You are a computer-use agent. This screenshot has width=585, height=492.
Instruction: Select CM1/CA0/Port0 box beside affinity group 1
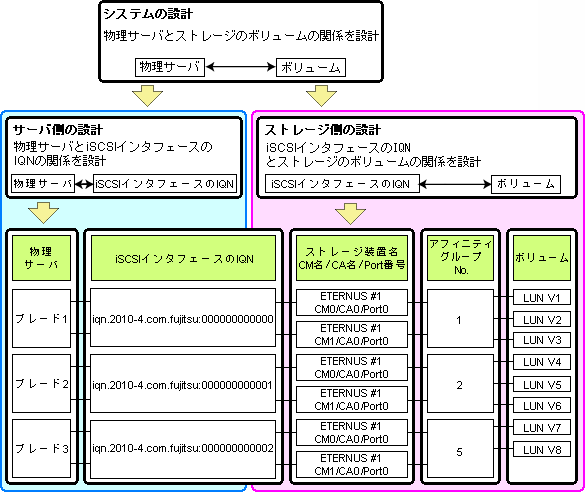pos(352,335)
